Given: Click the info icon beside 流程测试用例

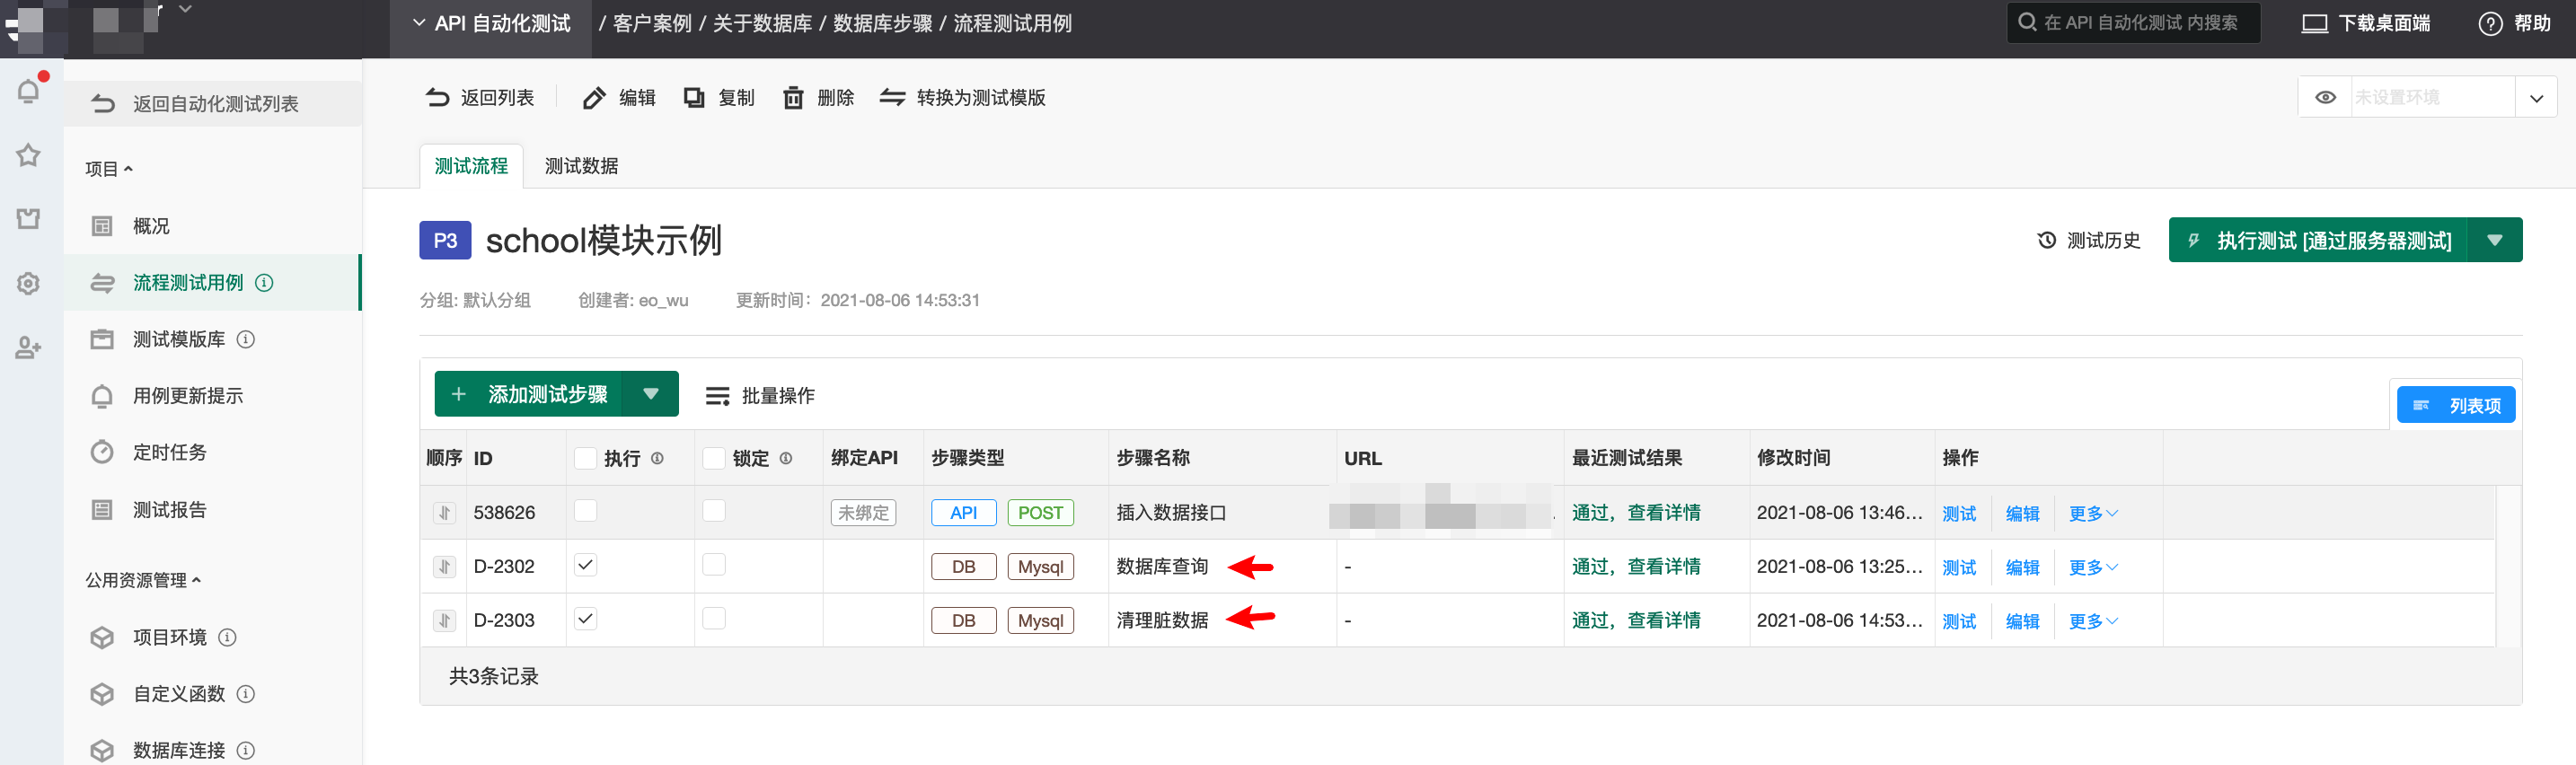Looking at the screenshot, I should tap(264, 283).
